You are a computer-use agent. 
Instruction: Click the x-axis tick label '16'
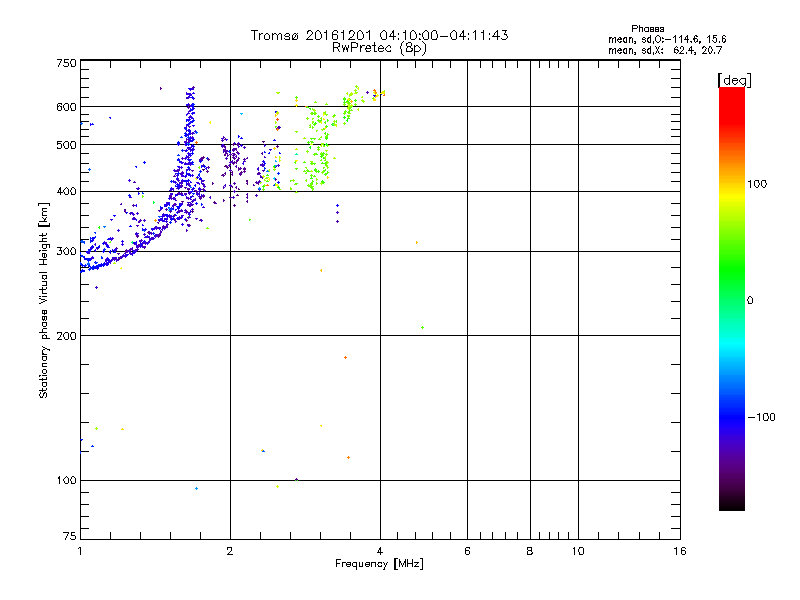tap(680, 551)
